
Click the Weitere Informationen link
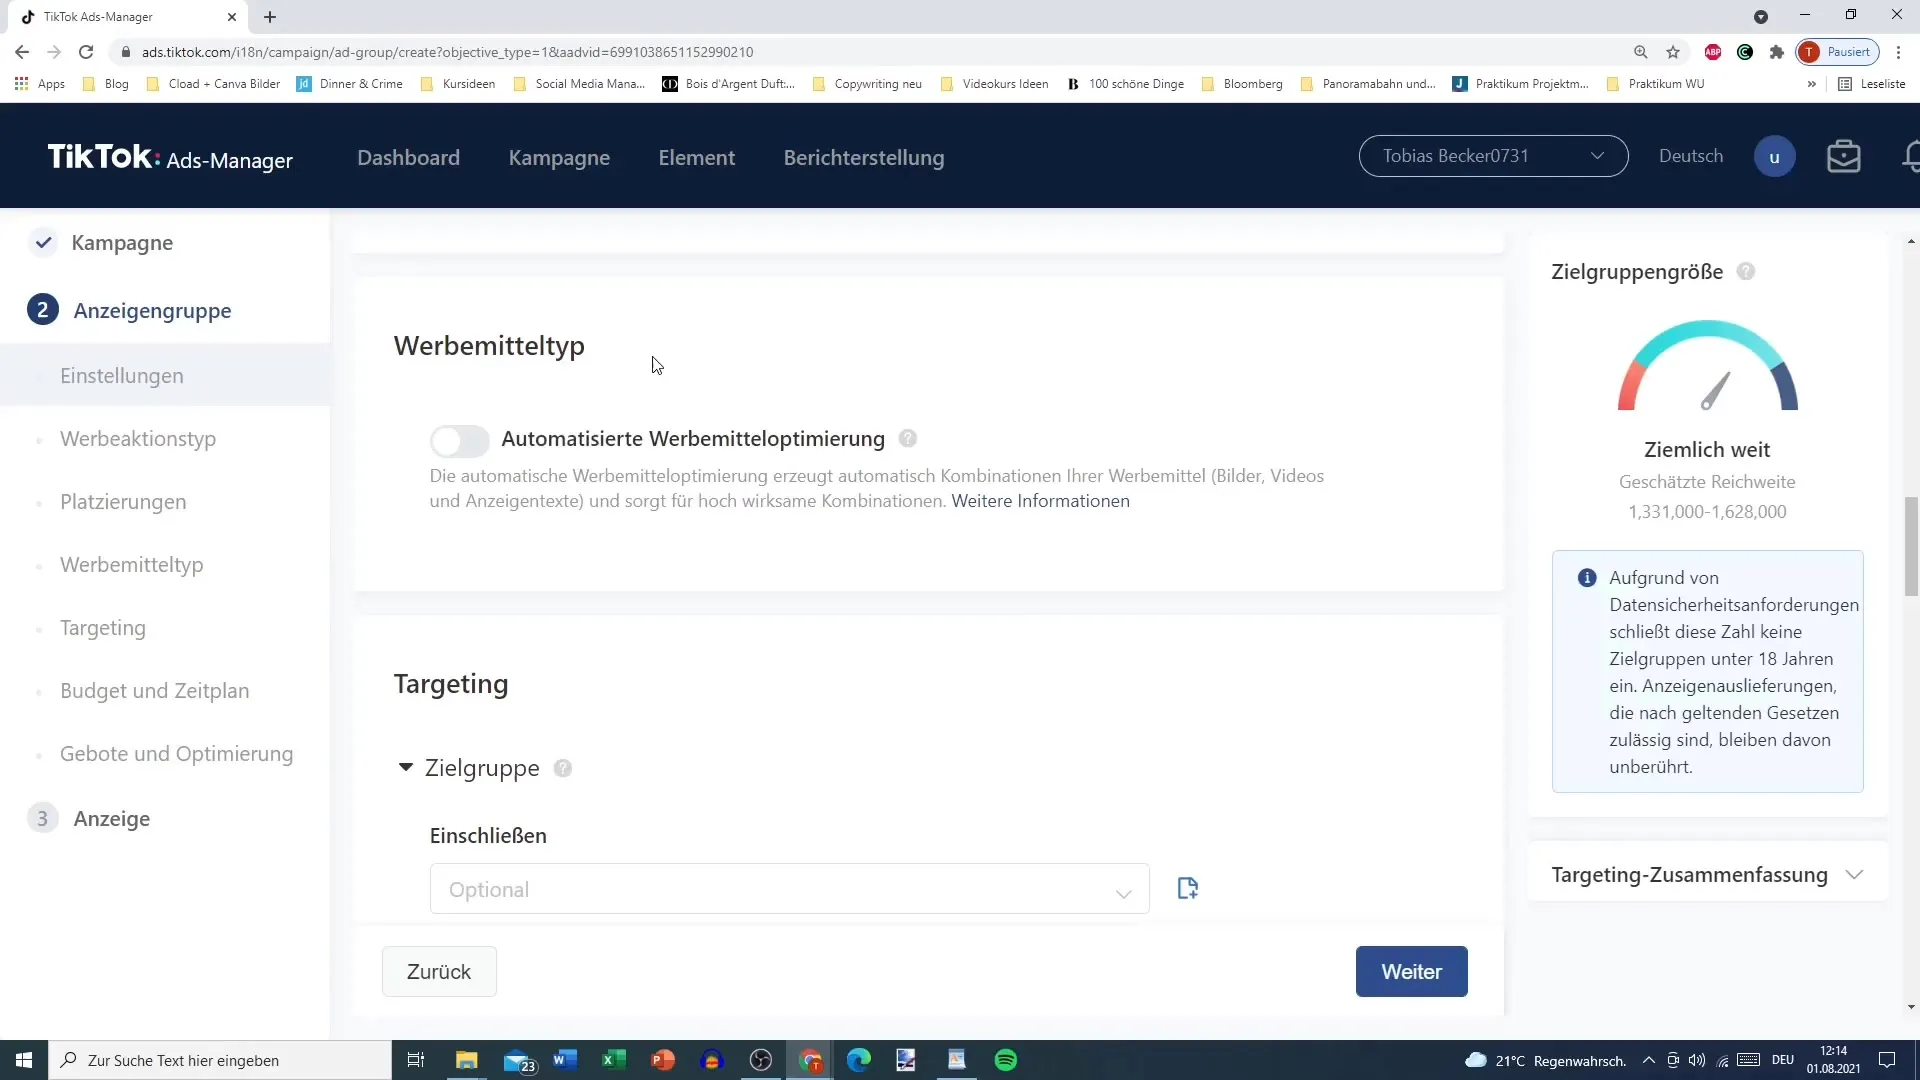click(1040, 501)
